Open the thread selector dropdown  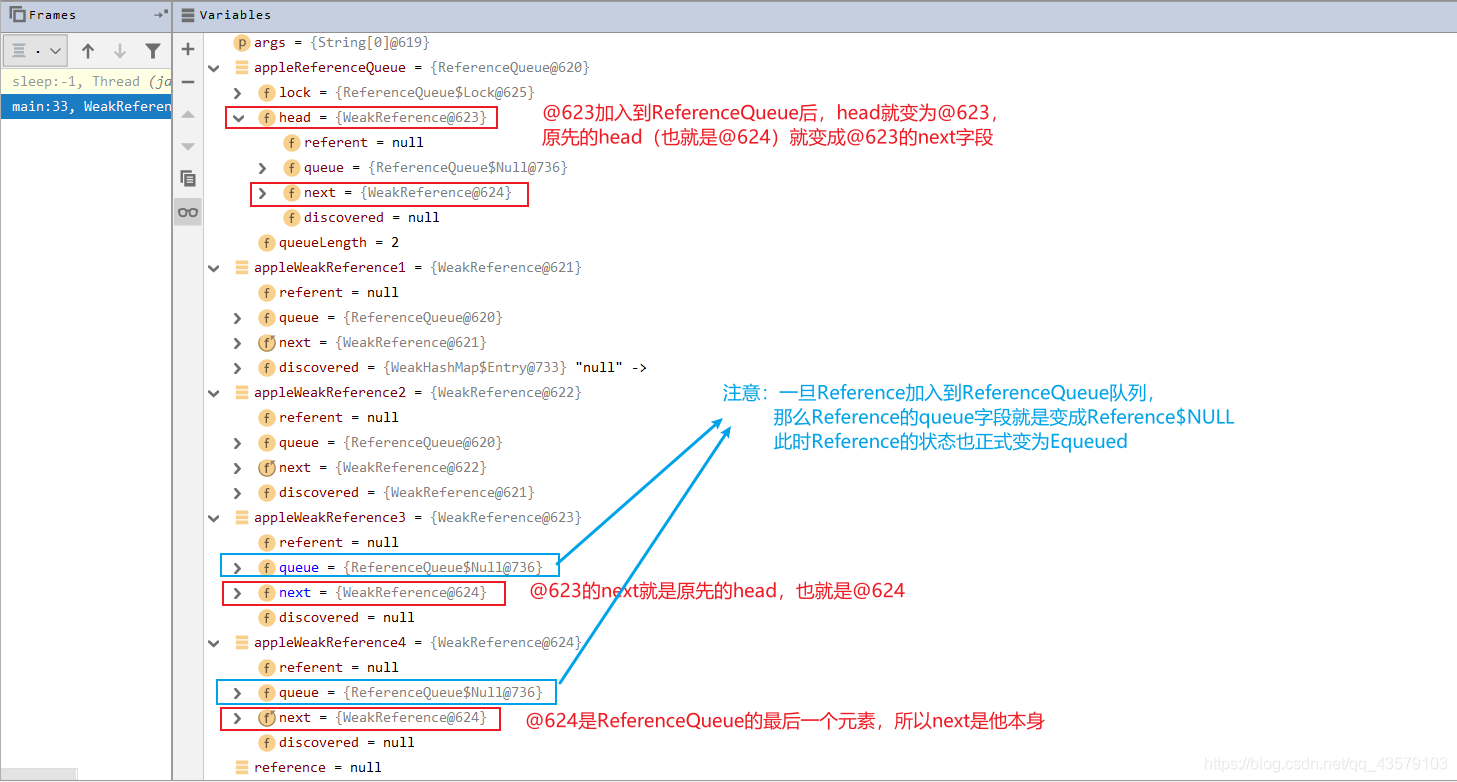[35, 50]
